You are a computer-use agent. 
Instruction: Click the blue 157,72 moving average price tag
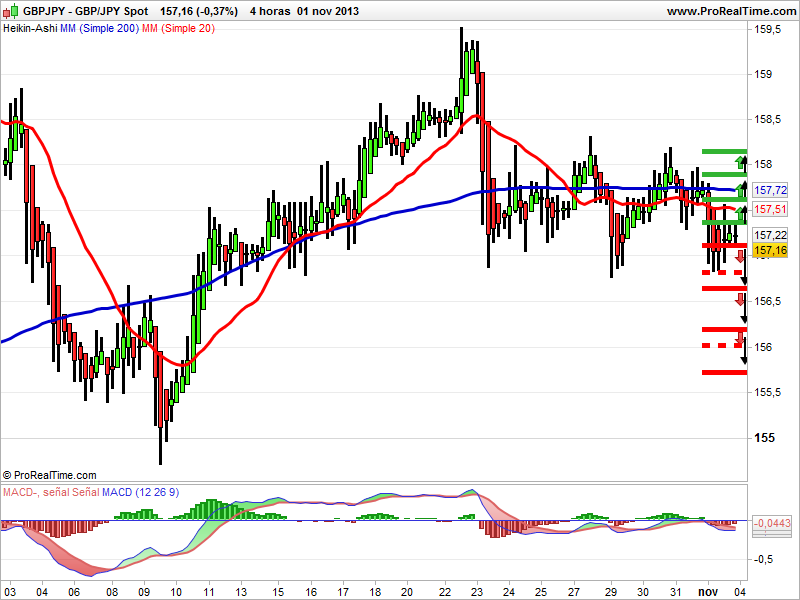point(770,190)
